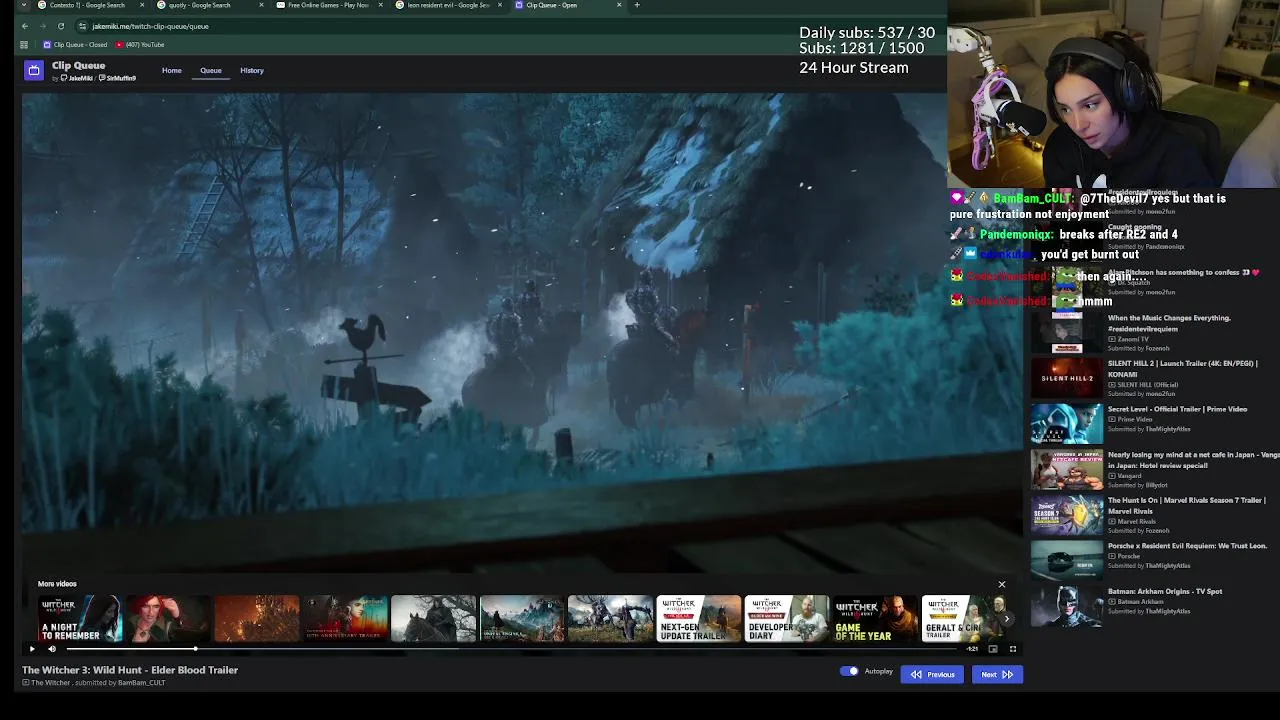Click the Next clip button
This screenshot has height=720, width=1280.
pos(997,674)
